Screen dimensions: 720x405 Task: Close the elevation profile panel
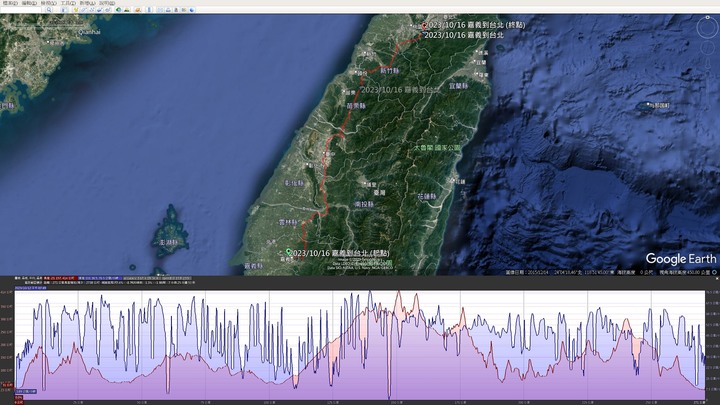717,278
